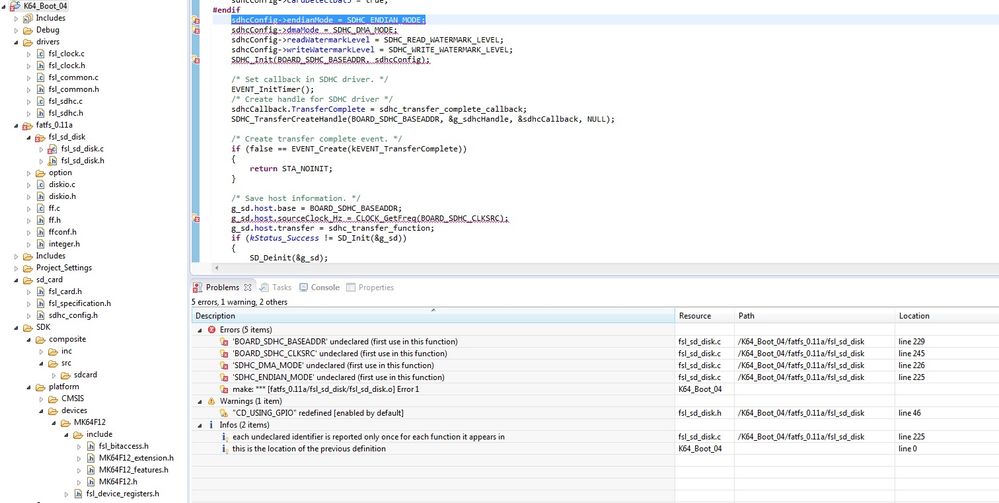The width and height of the screenshot is (999, 503).
Task: Collapse the drivers folder
Action: click(x=16, y=42)
